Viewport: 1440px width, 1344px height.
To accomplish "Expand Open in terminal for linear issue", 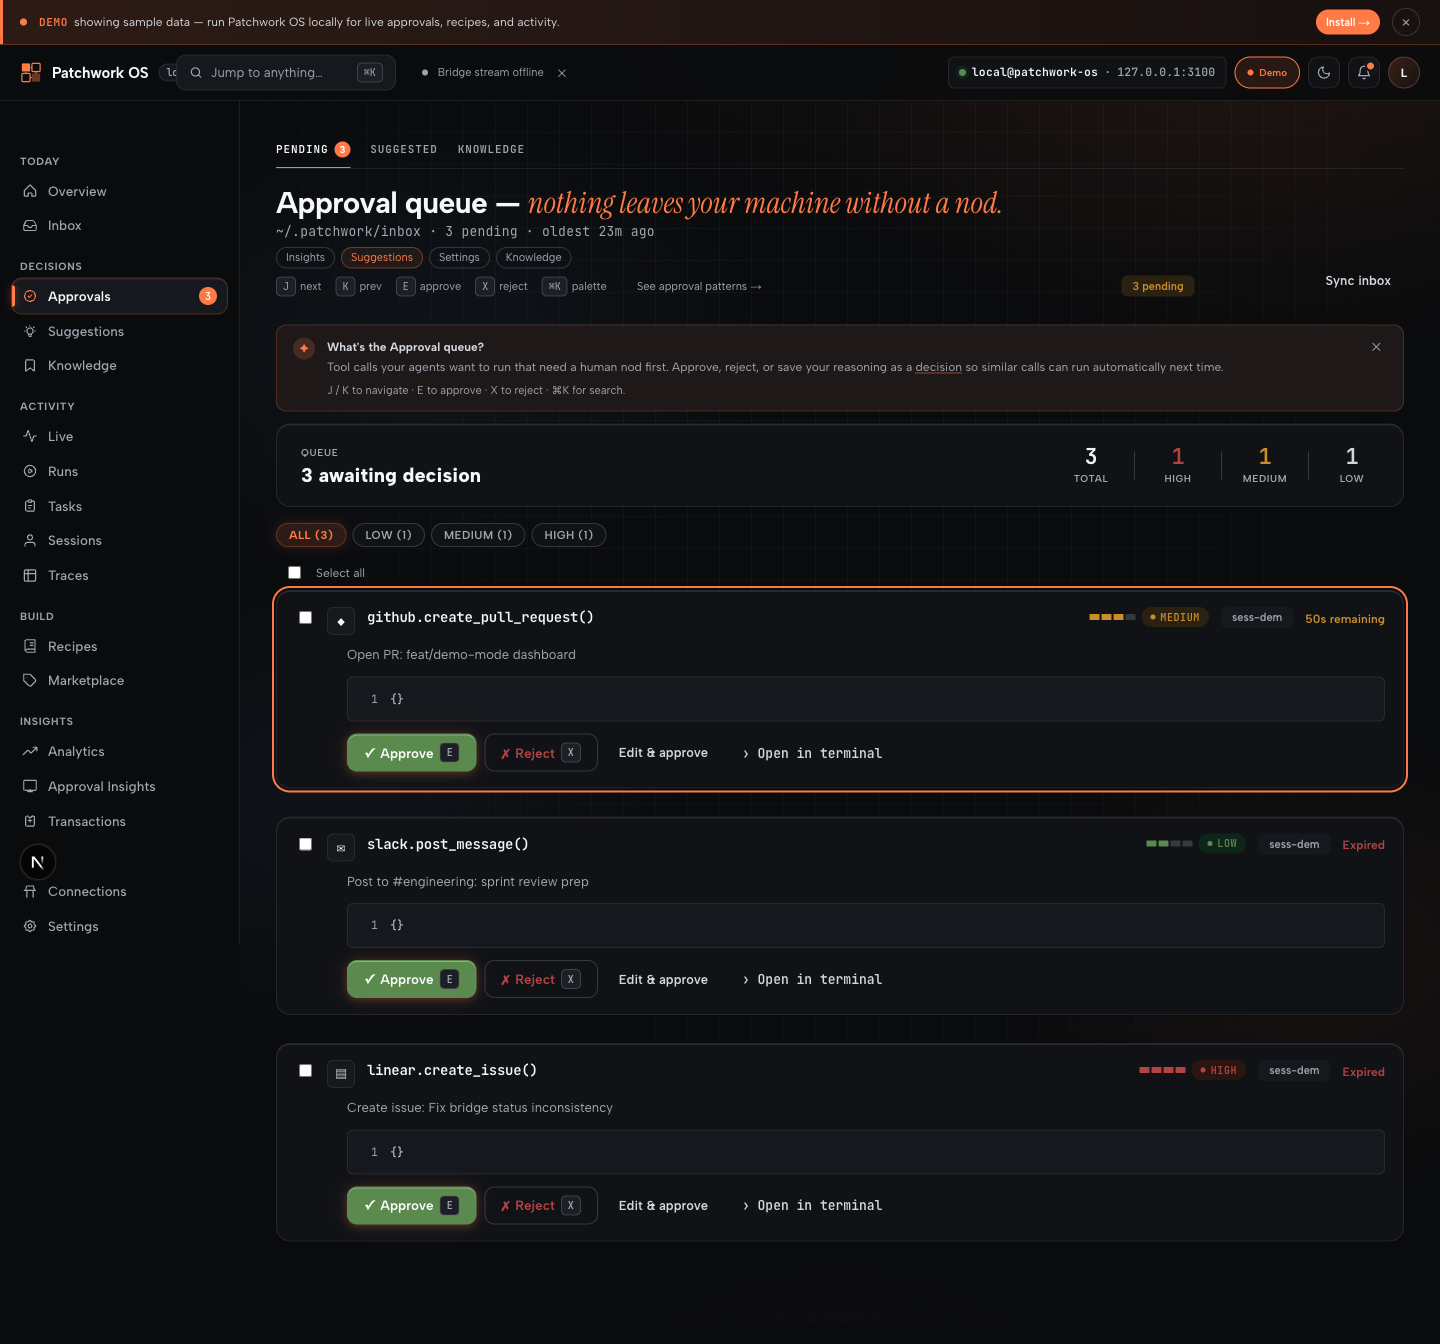I will click(x=813, y=1205).
